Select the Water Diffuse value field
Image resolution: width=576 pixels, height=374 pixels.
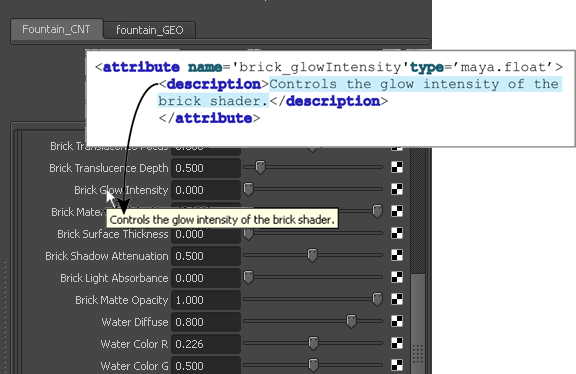(x=206, y=322)
